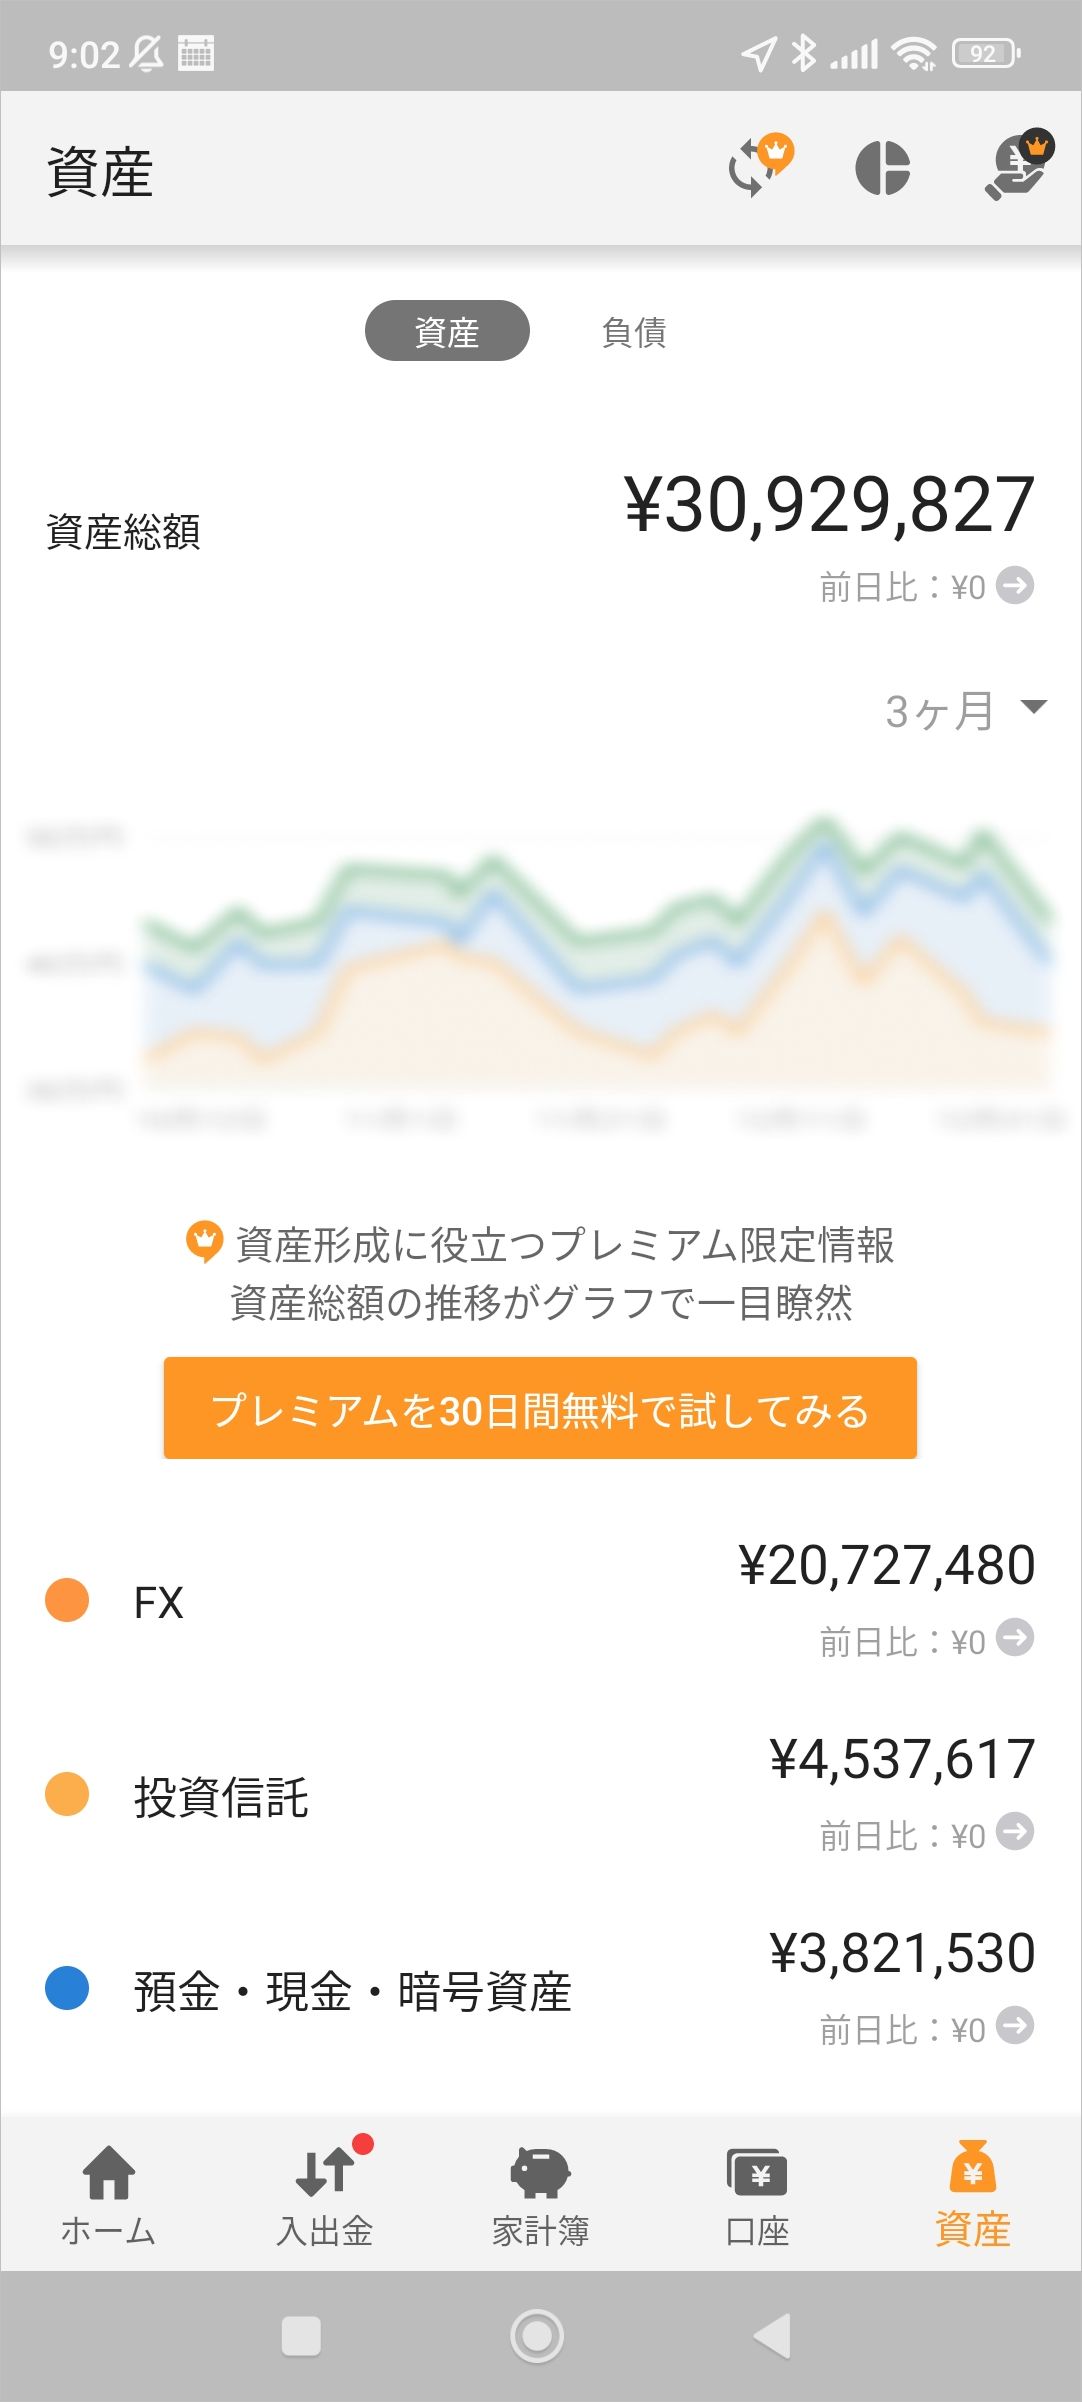1082x2402 pixels.
Task: Open 口座 accounts tab
Action: (x=757, y=2194)
